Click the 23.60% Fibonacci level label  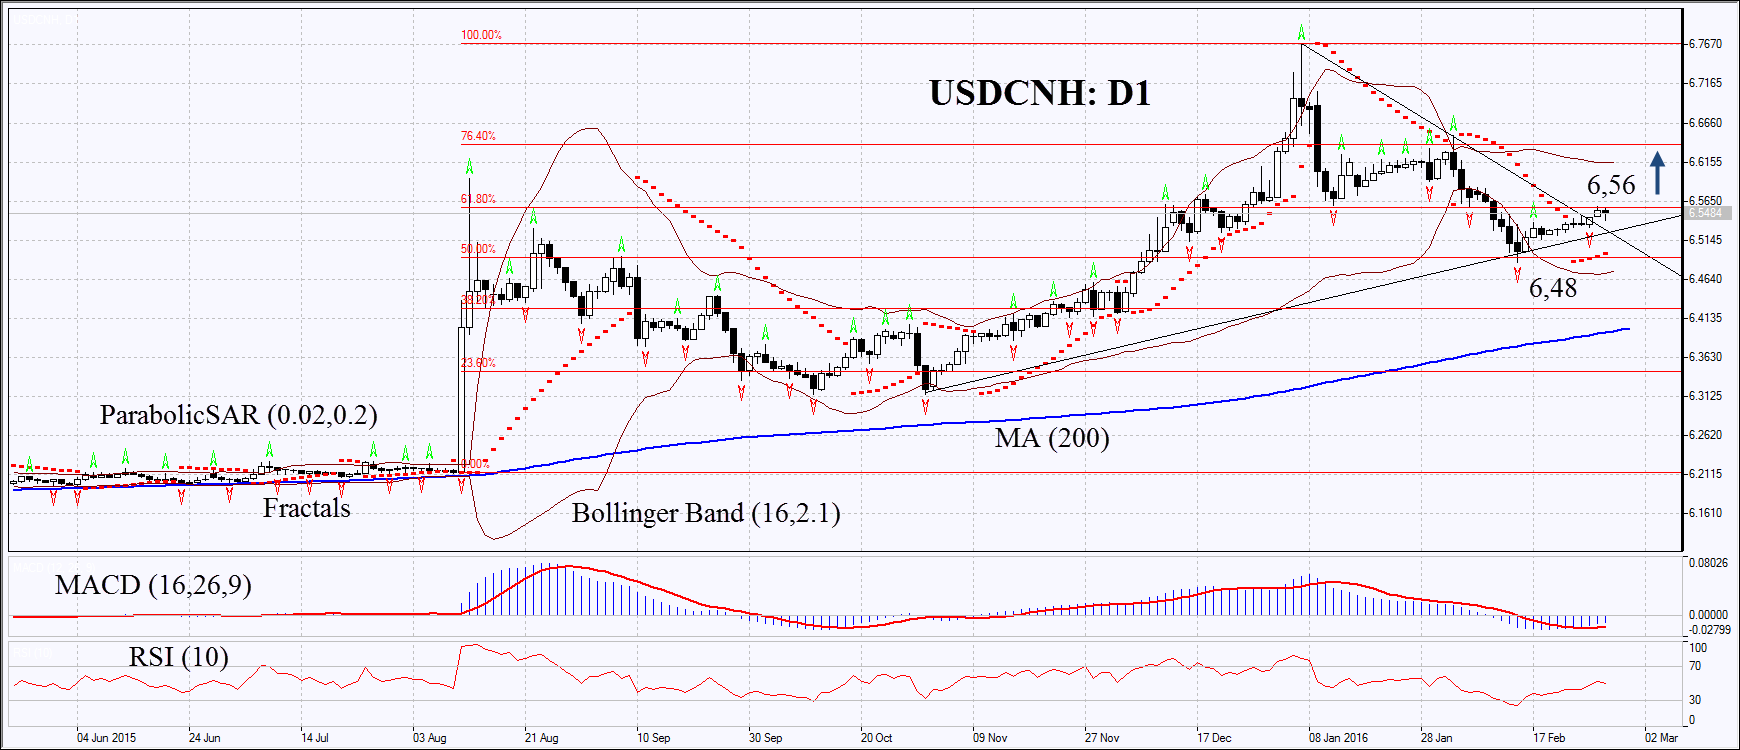(478, 363)
